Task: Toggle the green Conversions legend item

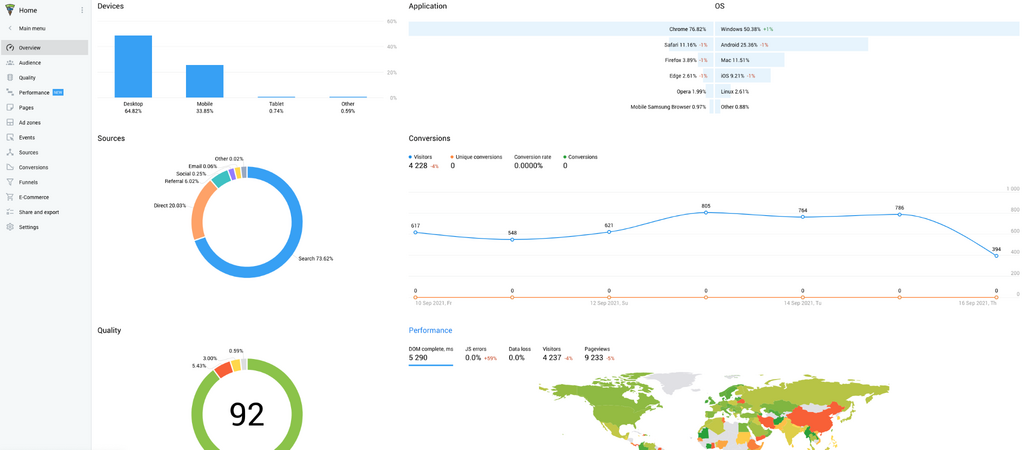Action: pyautogui.click(x=581, y=157)
